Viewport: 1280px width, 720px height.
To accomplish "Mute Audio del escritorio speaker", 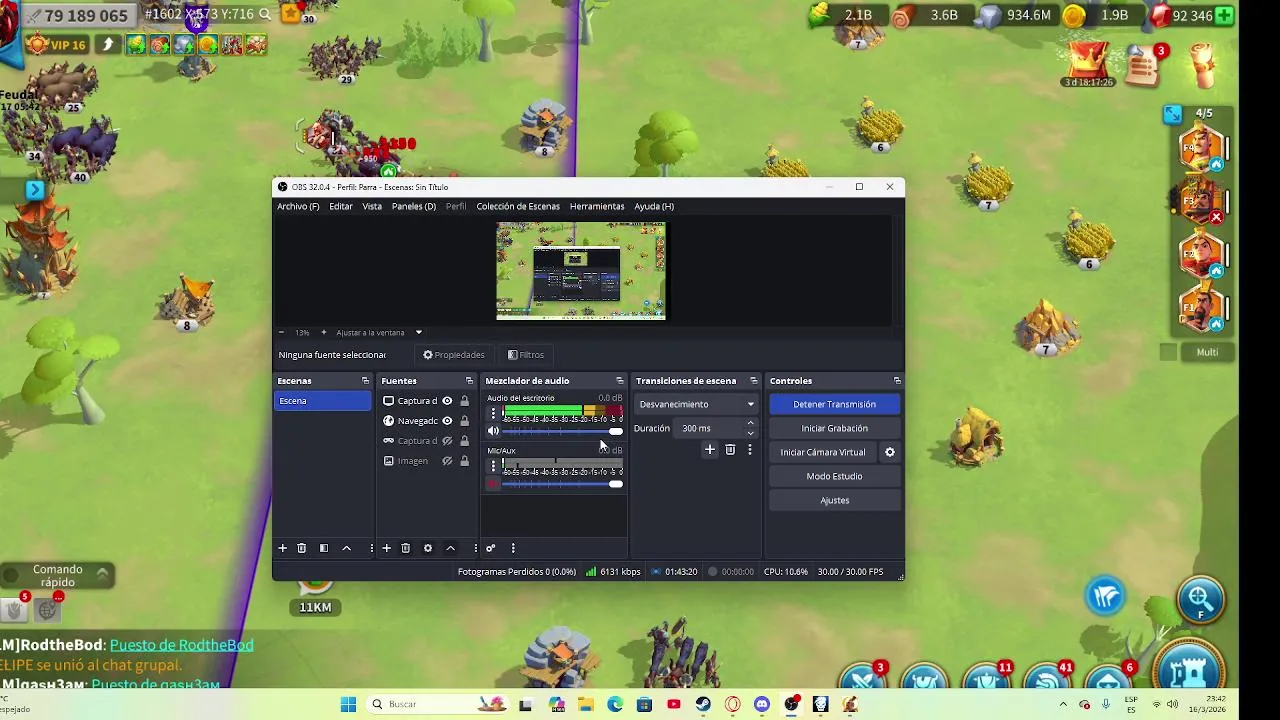I will pos(493,431).
